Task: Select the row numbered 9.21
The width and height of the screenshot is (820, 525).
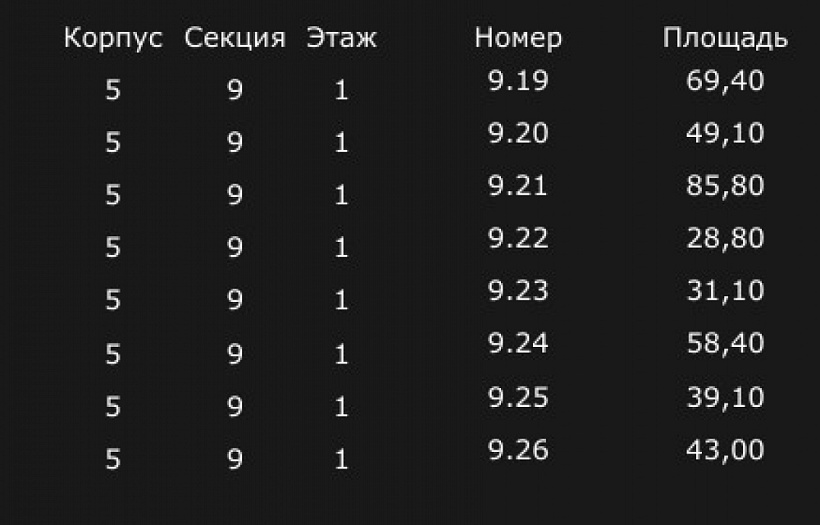Action: [518, 186]
